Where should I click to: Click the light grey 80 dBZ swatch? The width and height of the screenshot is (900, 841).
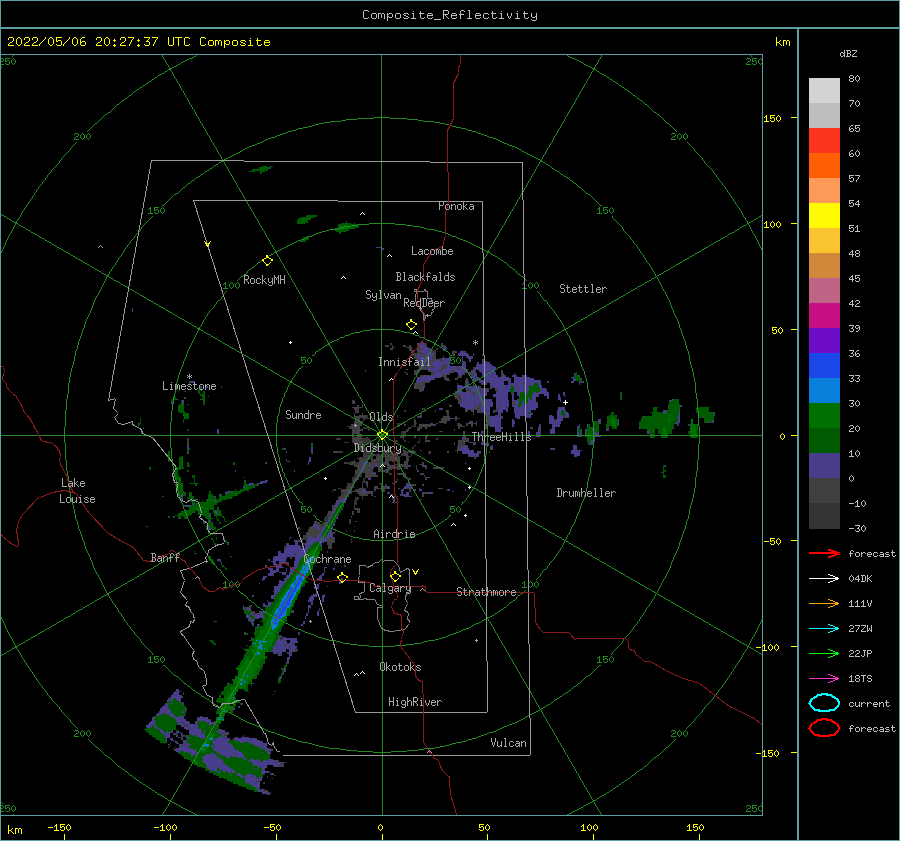tap(824, 90)
